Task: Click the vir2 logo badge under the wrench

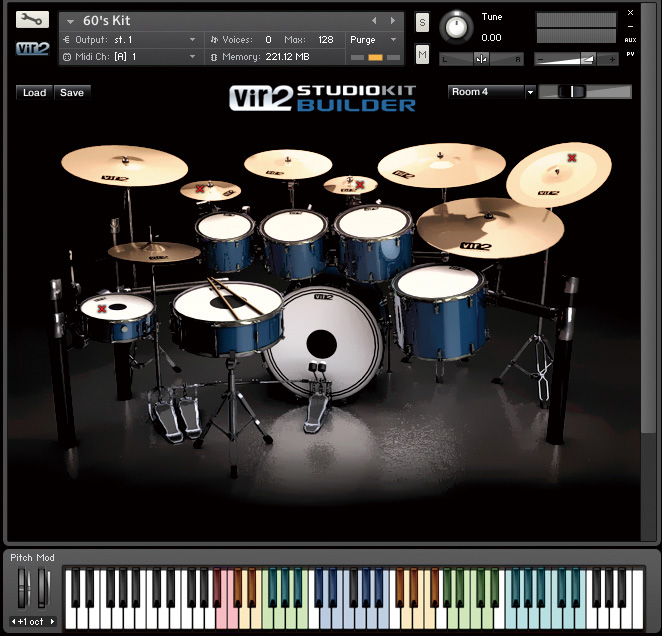Action: click(33, 49)
